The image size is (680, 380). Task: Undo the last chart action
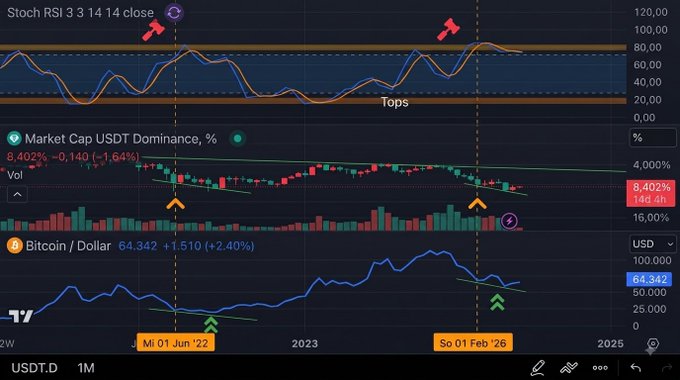tap(636, 368)
